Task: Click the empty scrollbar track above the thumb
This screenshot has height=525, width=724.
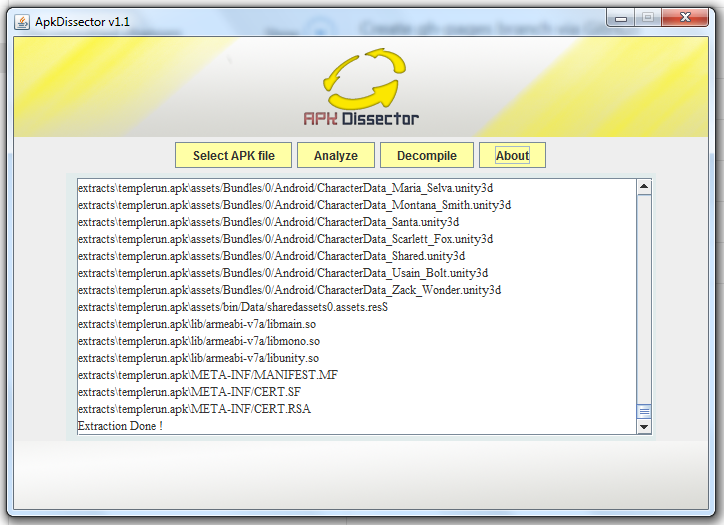Action: [x=644, y=300]
